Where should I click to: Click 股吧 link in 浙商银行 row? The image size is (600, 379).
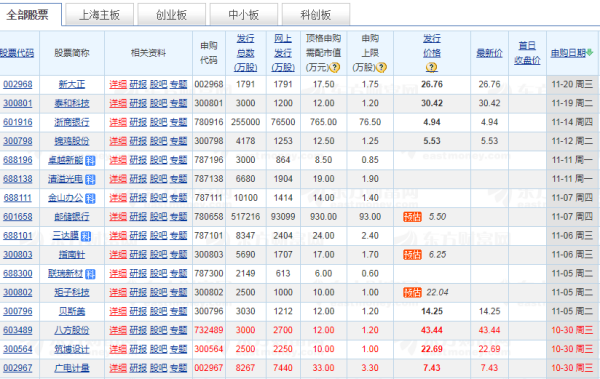click(x=158, y=122)
